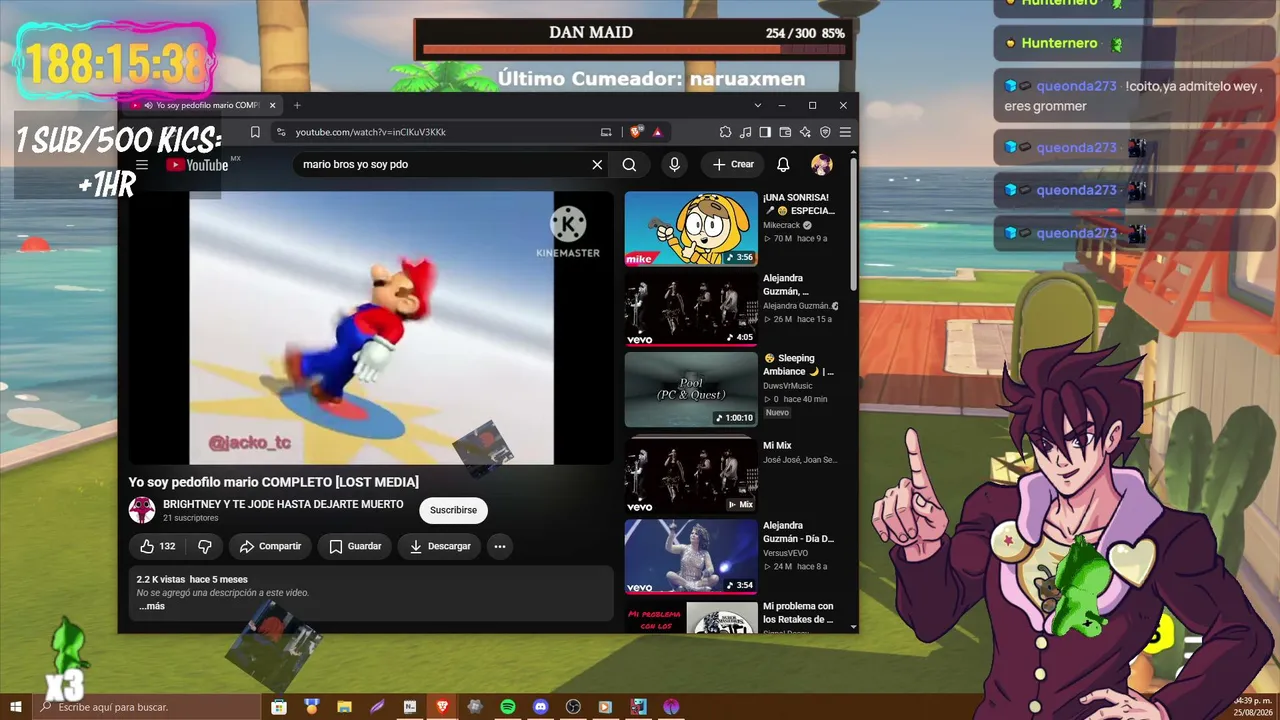Screen dimensions: 1280x720
Task: Bookmark this page in the browser
Action: 255,132
